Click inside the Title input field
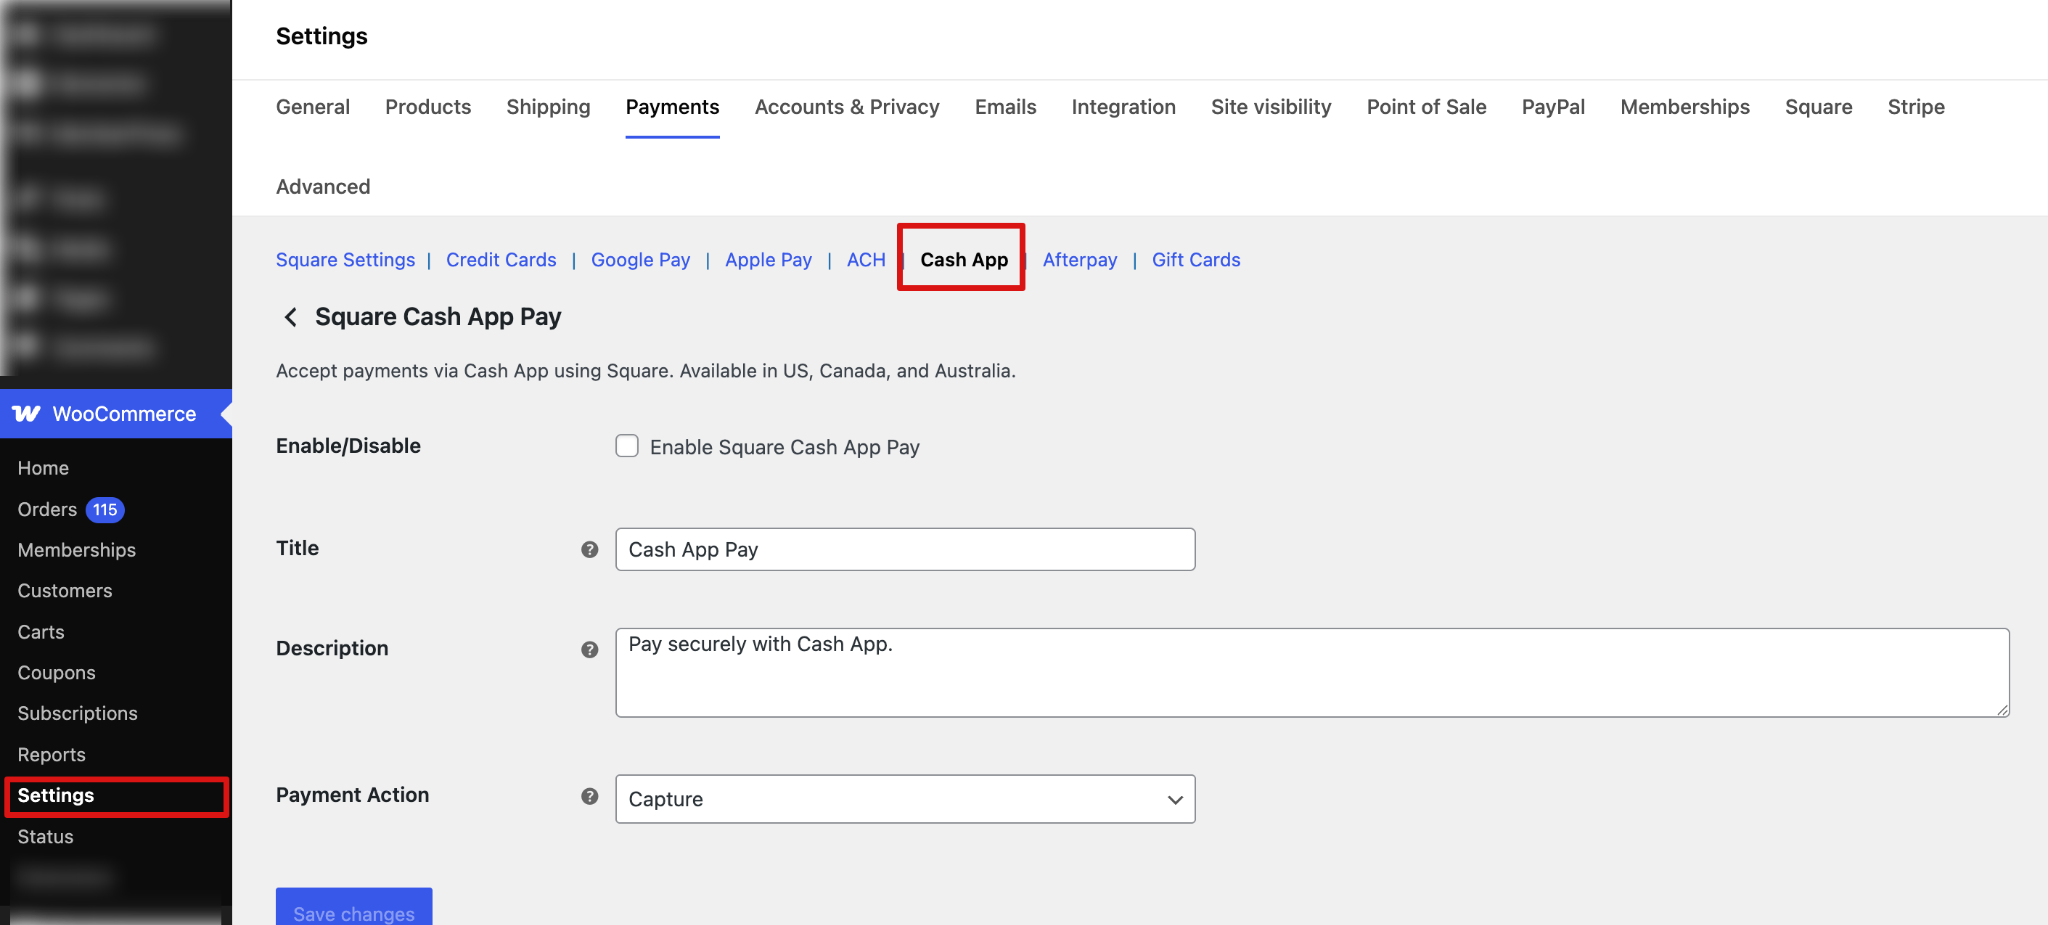Viewport: 2048px width, 925px height. click(x=904, y=549)
